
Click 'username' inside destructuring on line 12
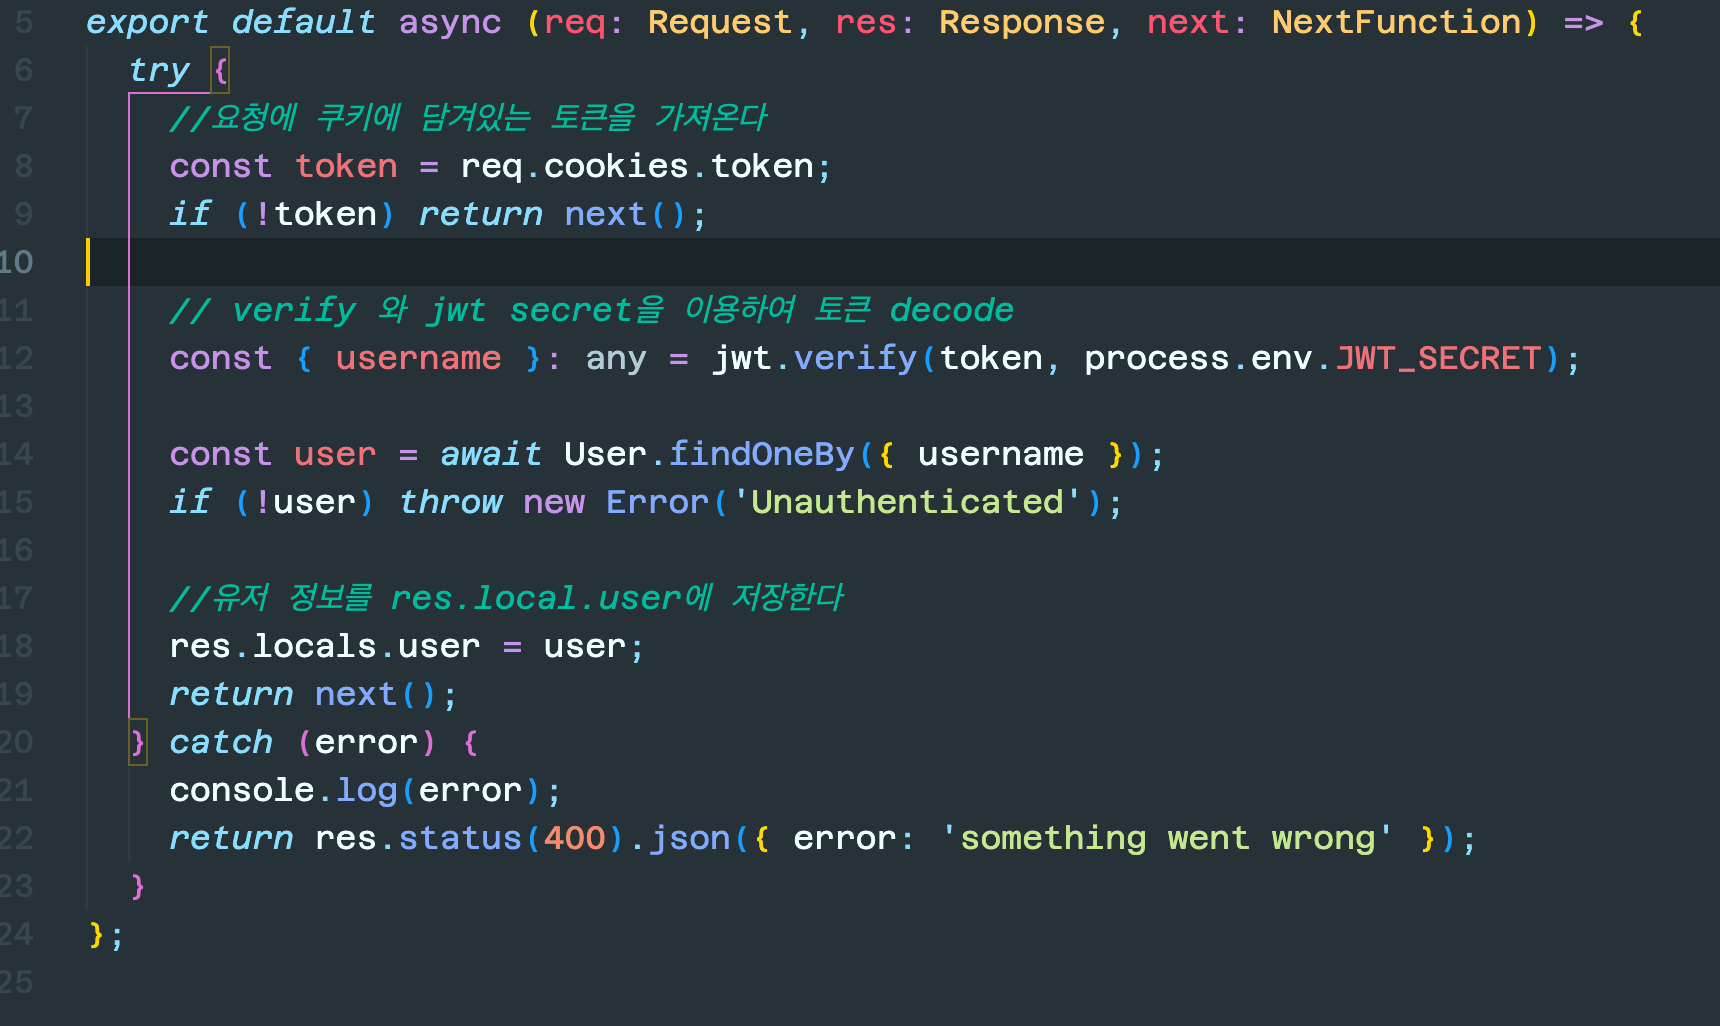[418, 358]
